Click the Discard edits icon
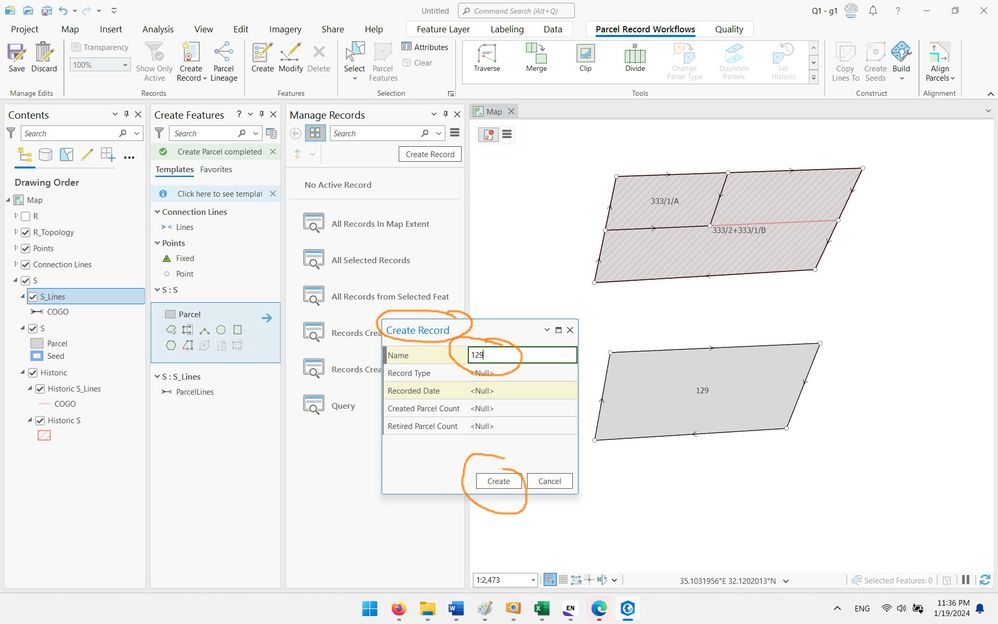The height and width of the screenshot is (624, 998). click(x=44, y=53)
